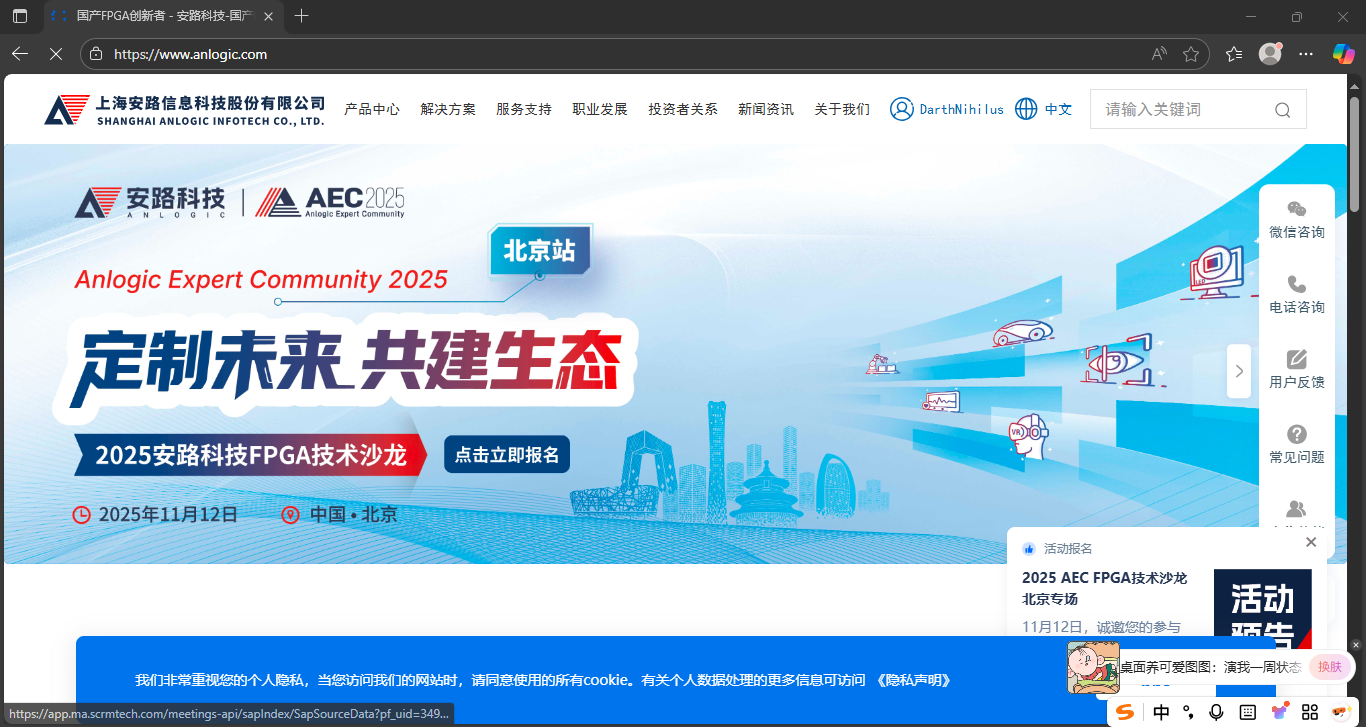The height and width of the screenshot is (727, 1366).
Task: Toggle Chinese/English input mode in Sogou bar
Action: pos(1161,712)
